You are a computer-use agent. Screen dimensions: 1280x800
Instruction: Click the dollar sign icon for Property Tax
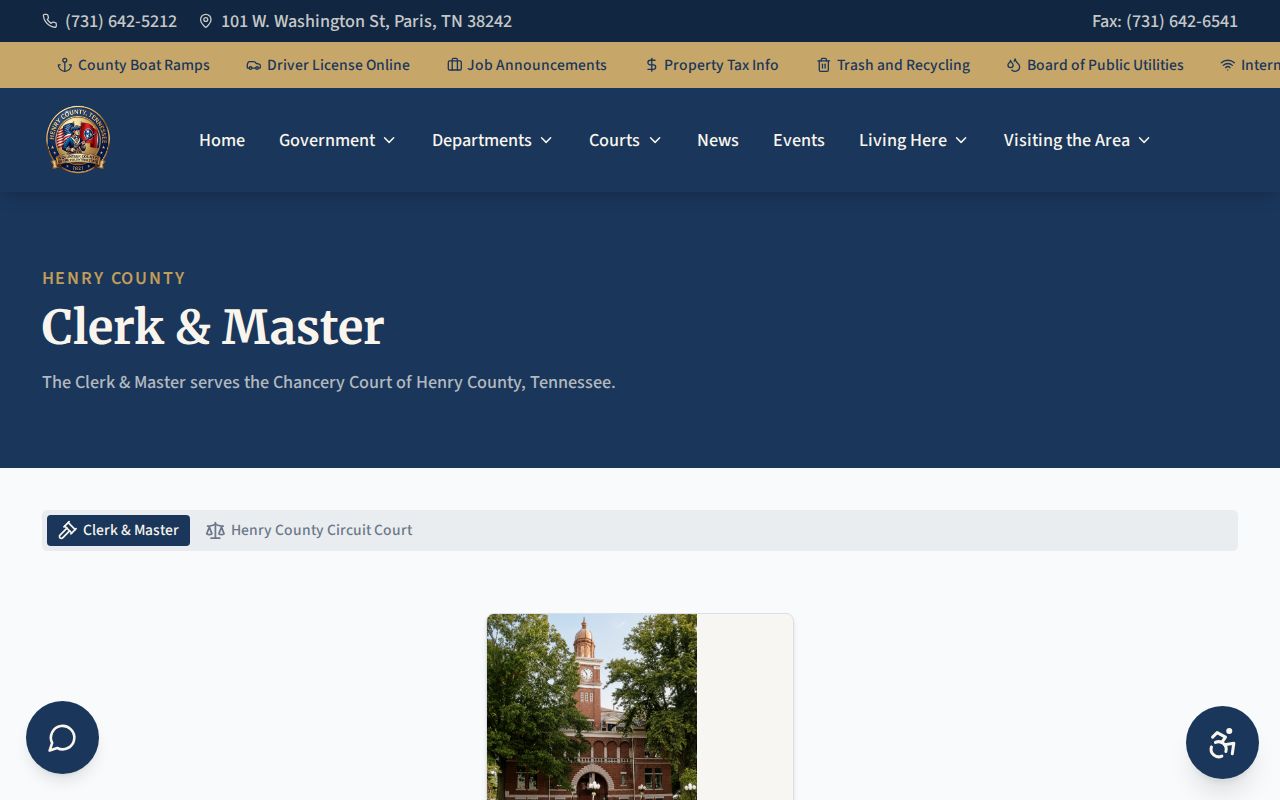[x=652, y=65]
